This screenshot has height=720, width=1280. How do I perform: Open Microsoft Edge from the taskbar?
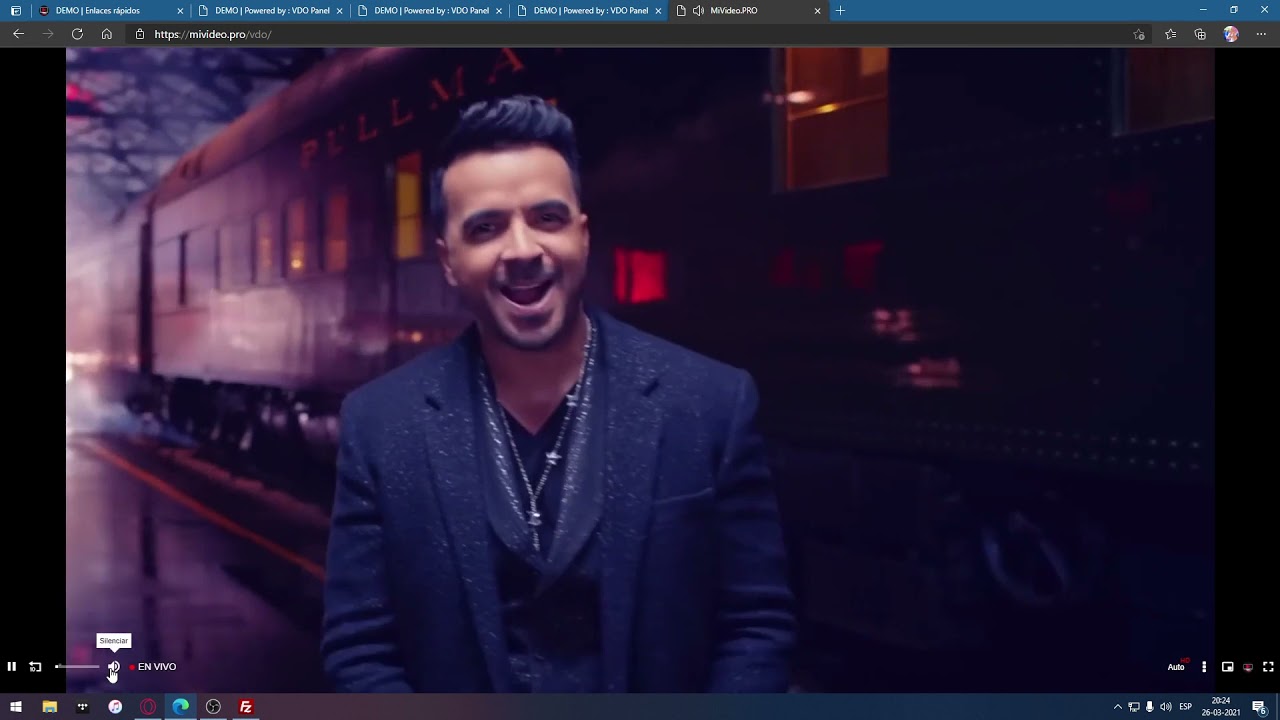[181, 707]
